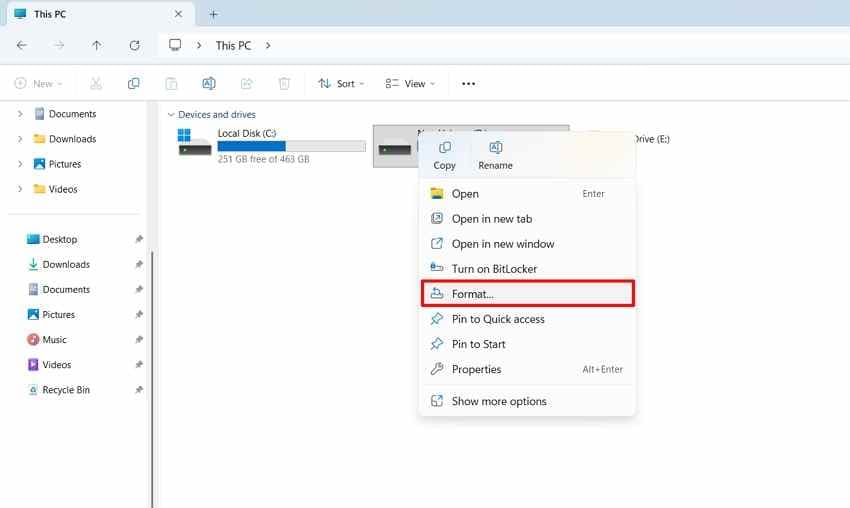
Task: Expand the Downloads tree node
Action: click(20, 139)
